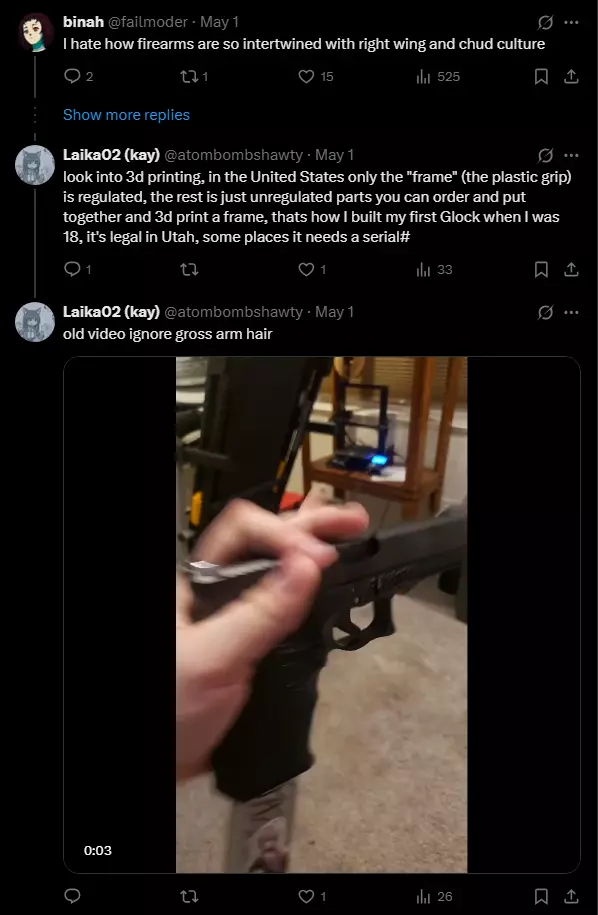The image size is (598, 915).
Task: Share binah's tweet via share icon
Action: point(572,76)
